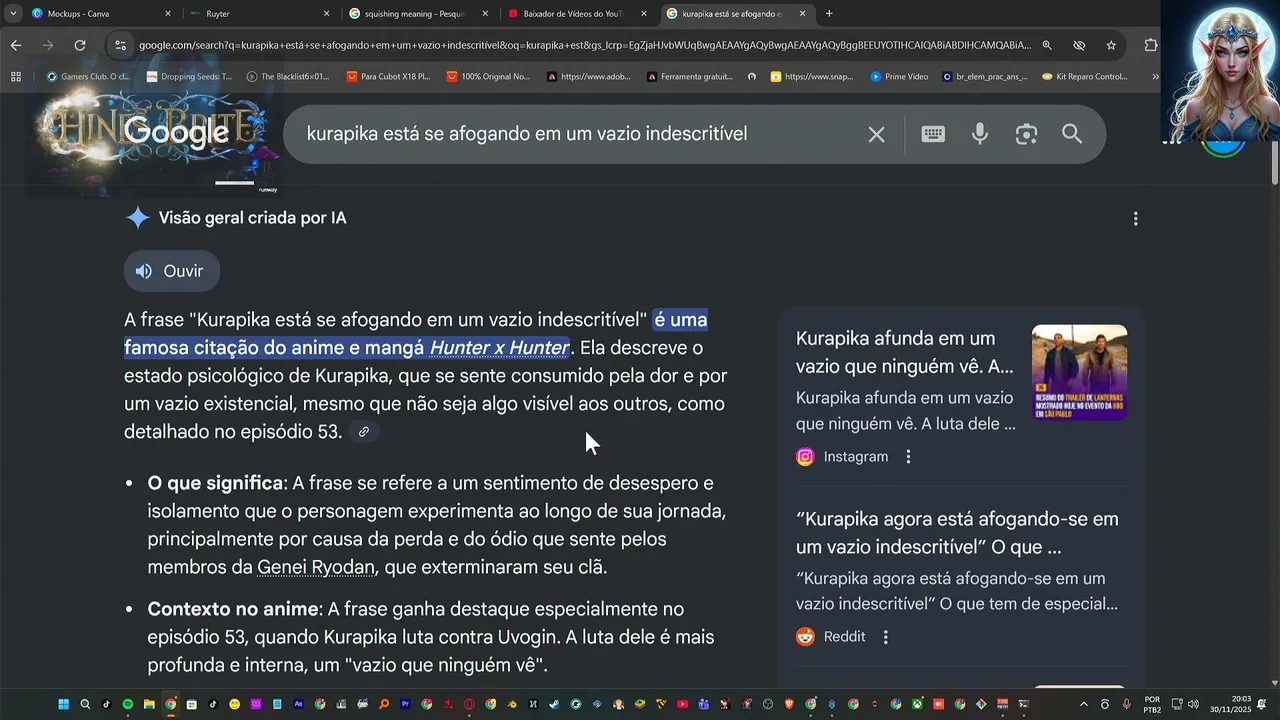Open Prime Video bookmark
Viewport: 1280px width, 720px height.
point(899,76)
